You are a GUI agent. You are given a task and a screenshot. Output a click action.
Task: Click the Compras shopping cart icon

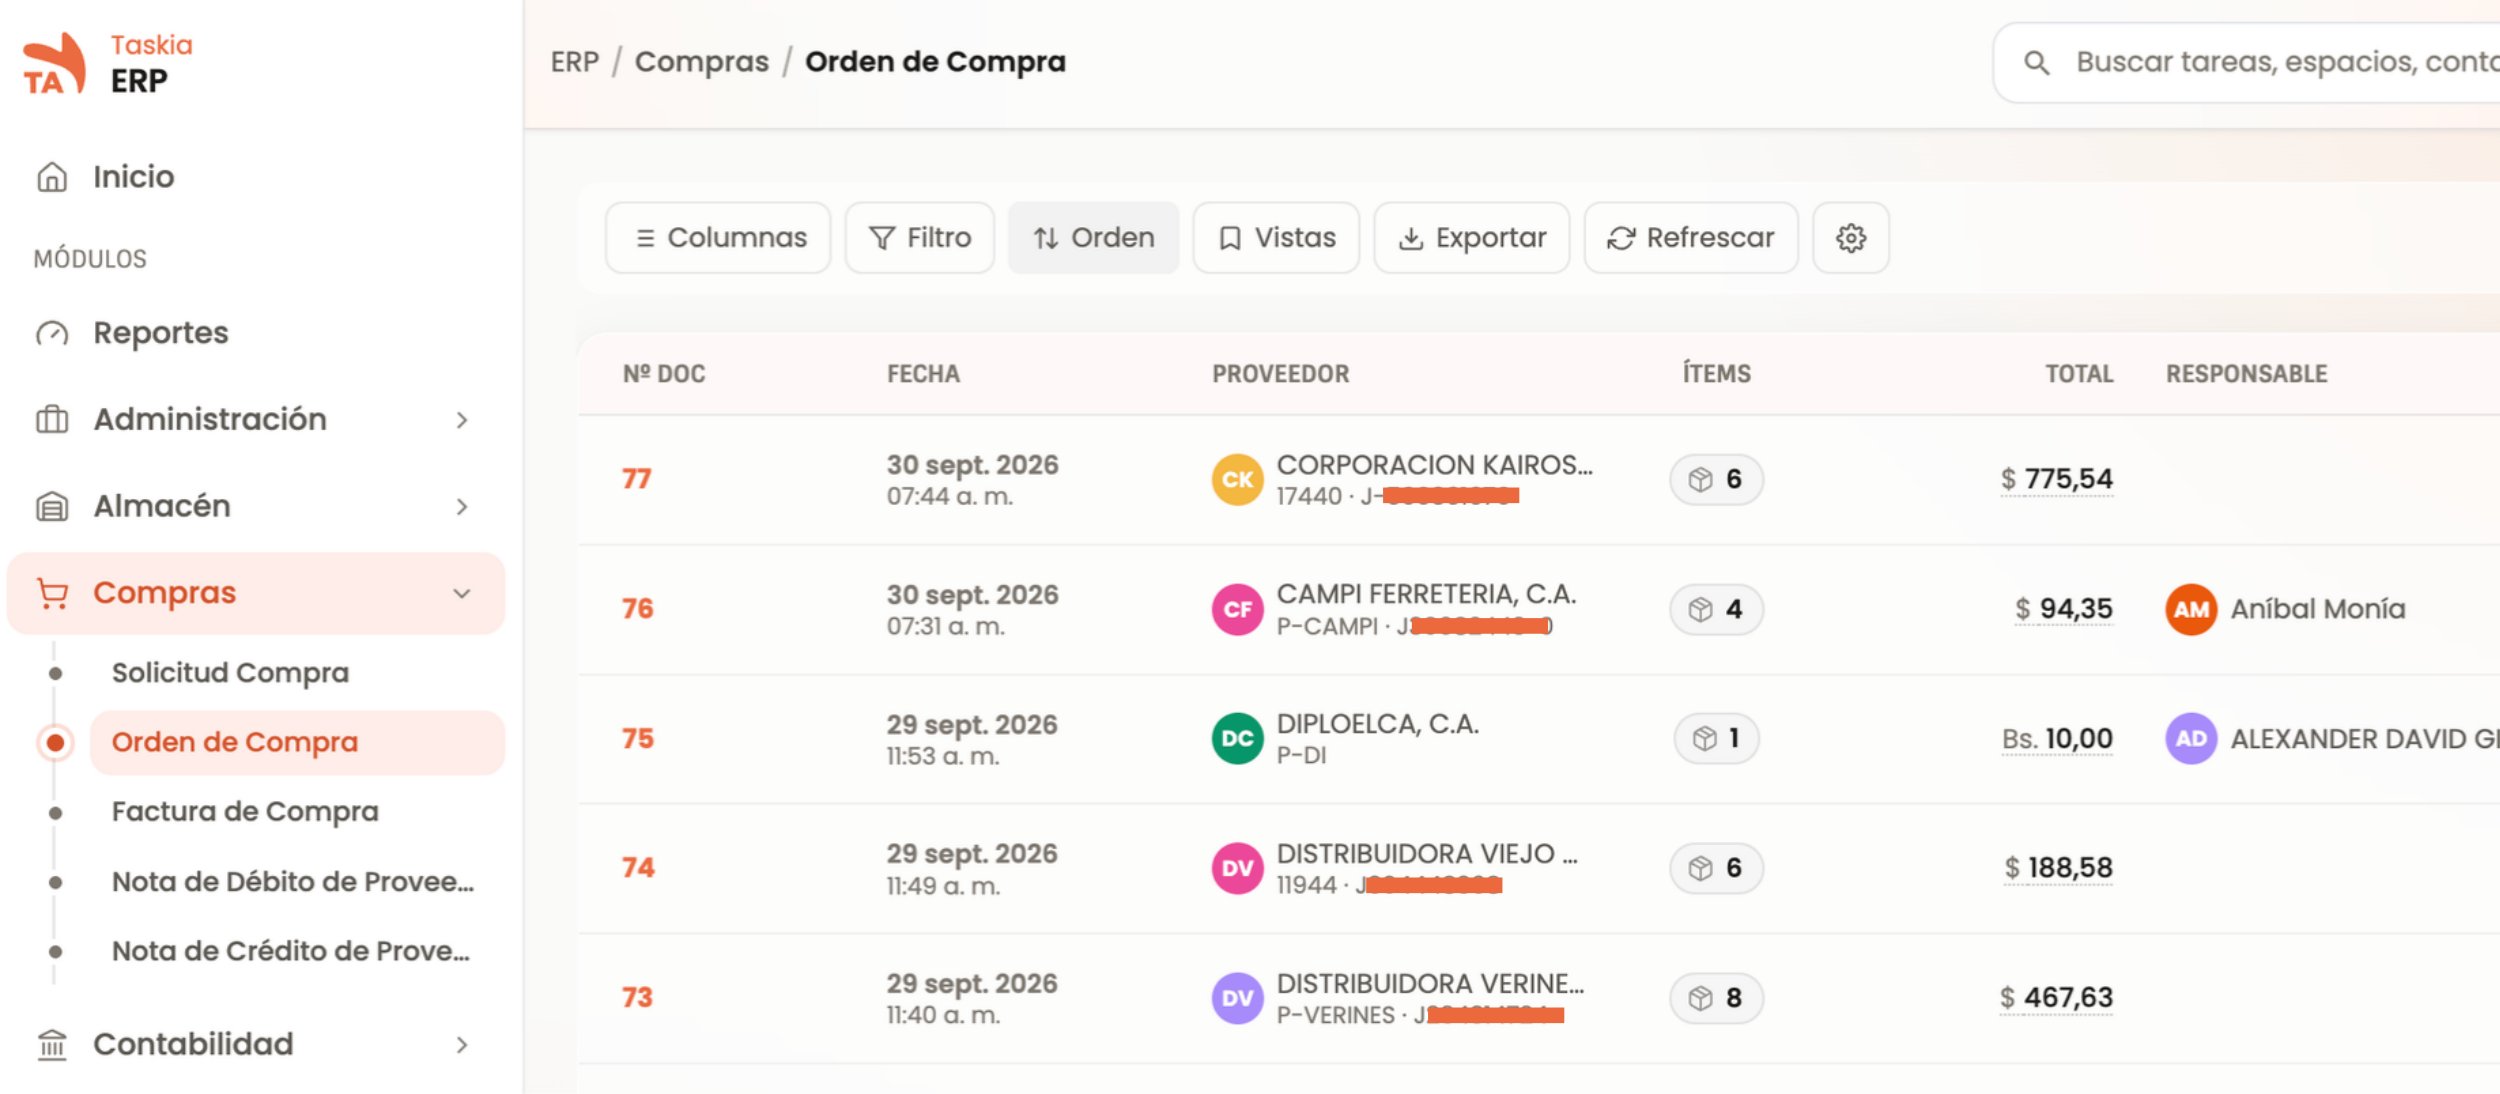pyautogui.click(x=52, y=593)
